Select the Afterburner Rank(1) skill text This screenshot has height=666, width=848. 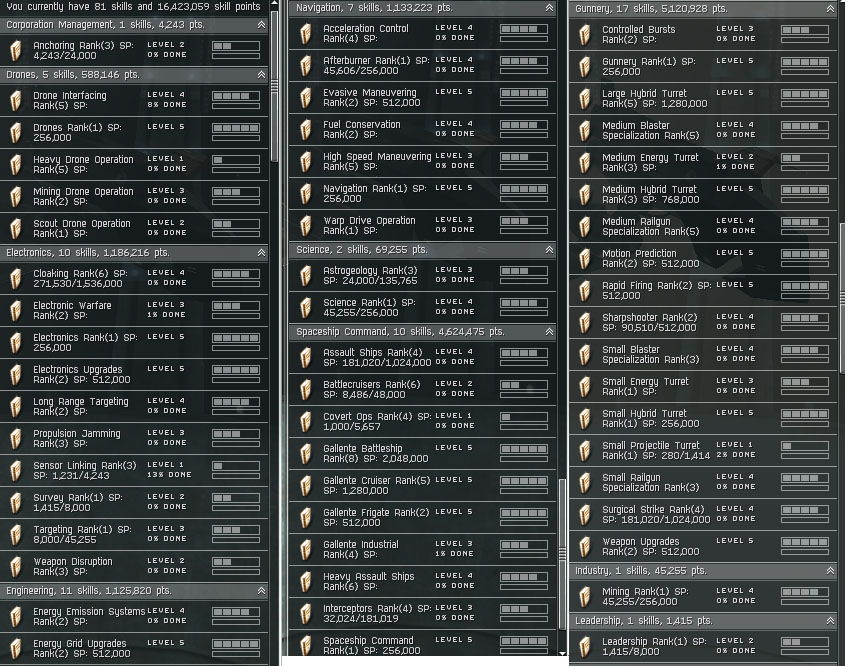coord(376,65)
